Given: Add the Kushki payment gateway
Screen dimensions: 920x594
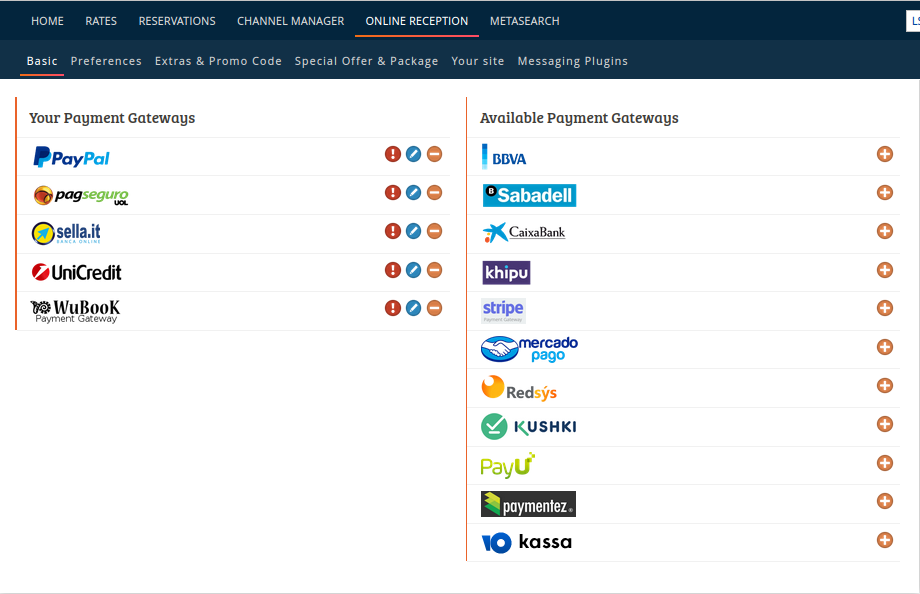Looking at the screenshot, I should (x=885, y=424).
